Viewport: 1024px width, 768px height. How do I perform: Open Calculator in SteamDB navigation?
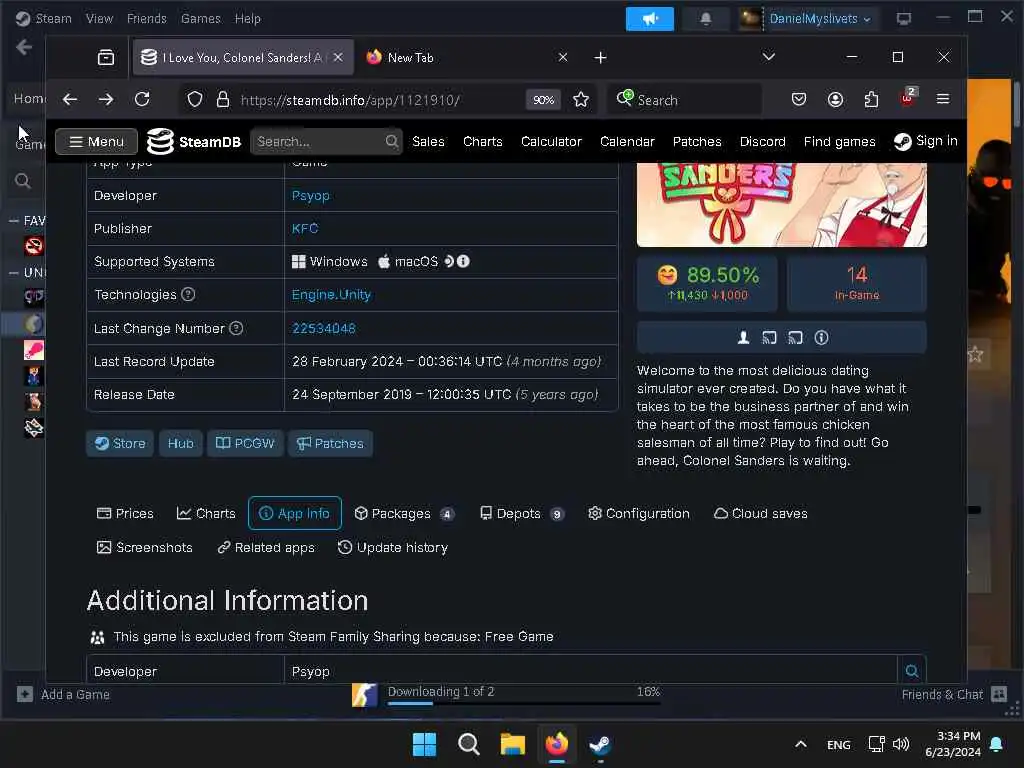click(551, 142)
